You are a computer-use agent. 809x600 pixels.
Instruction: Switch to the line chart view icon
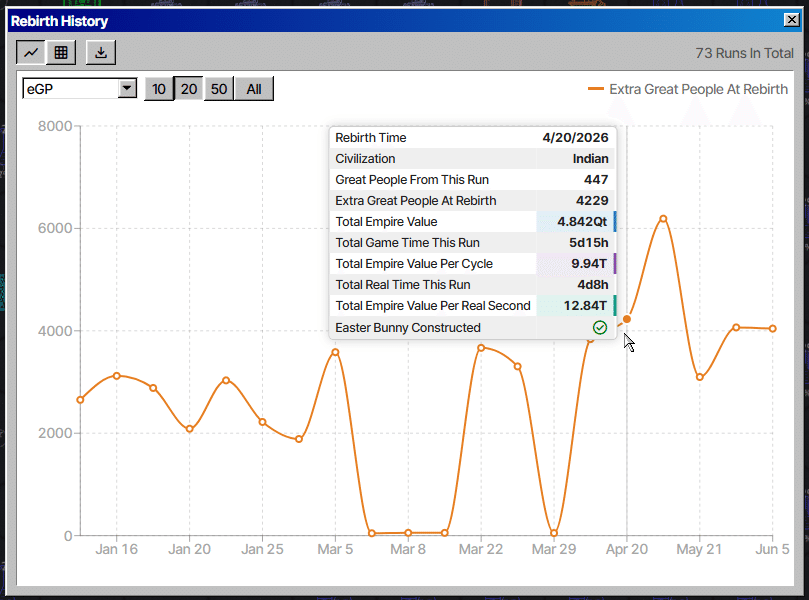[31, 53]
